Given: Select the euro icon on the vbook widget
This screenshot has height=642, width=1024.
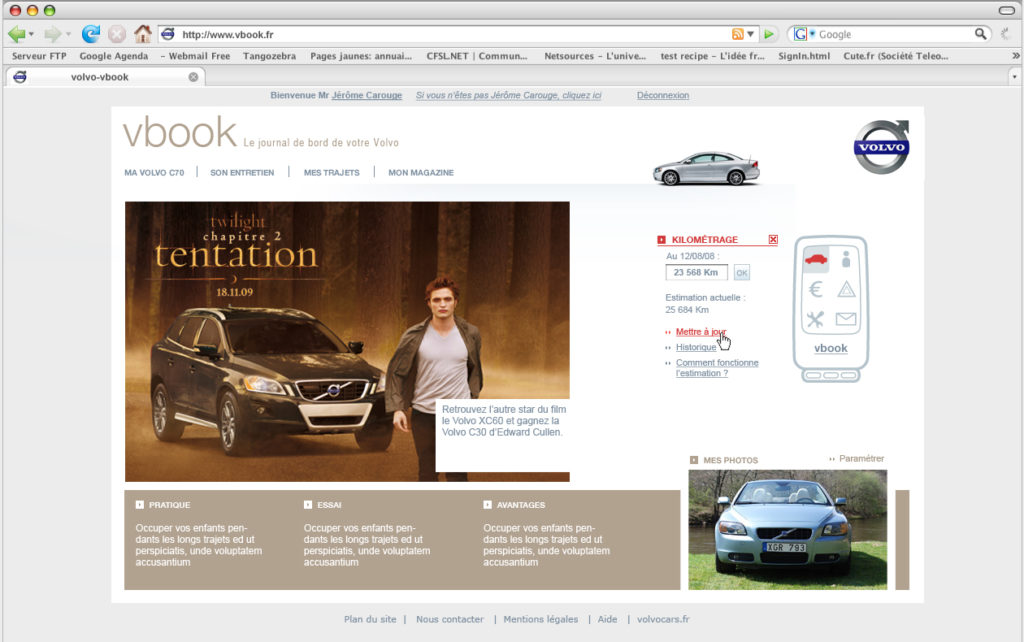Looking at the screenshot, I should [x=815, y=289].
